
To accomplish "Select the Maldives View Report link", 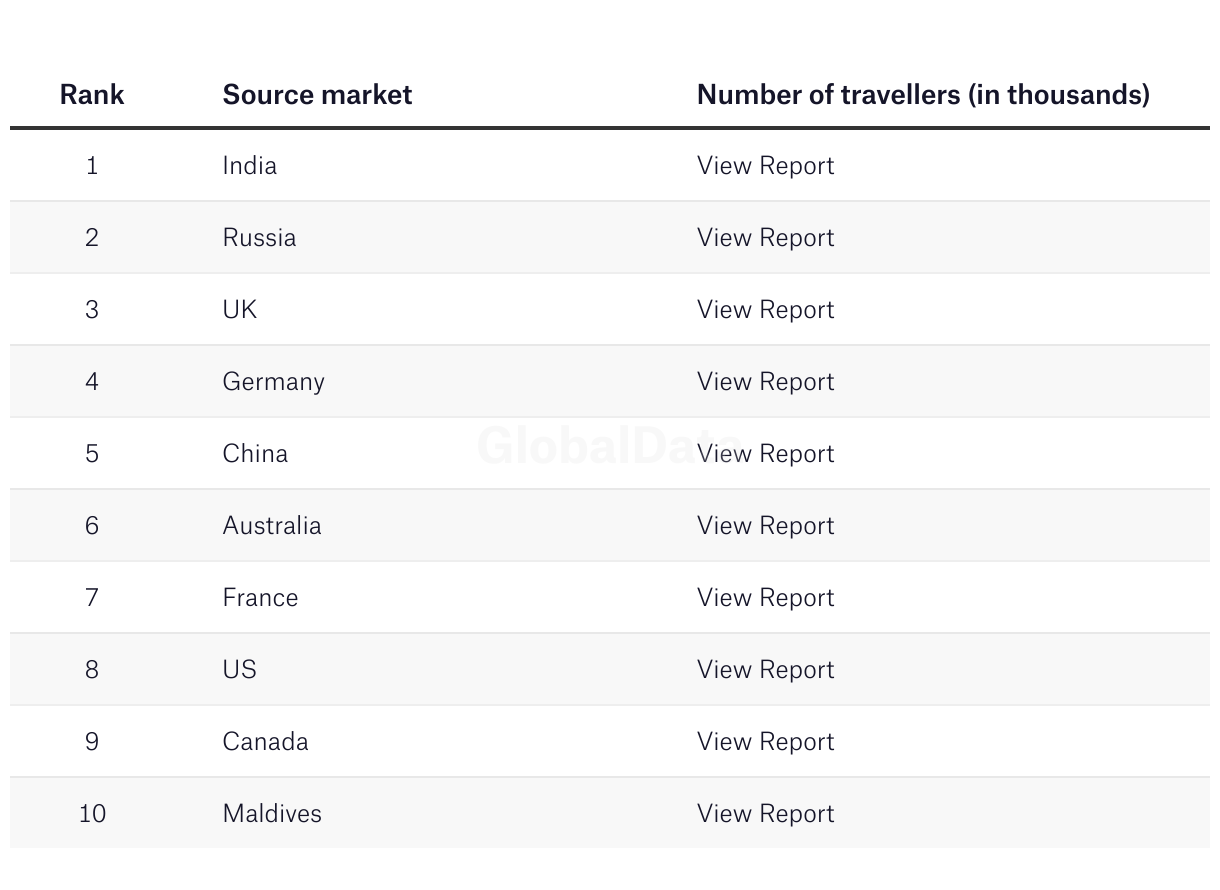I will pyautogui.click(x=765, y=813).
